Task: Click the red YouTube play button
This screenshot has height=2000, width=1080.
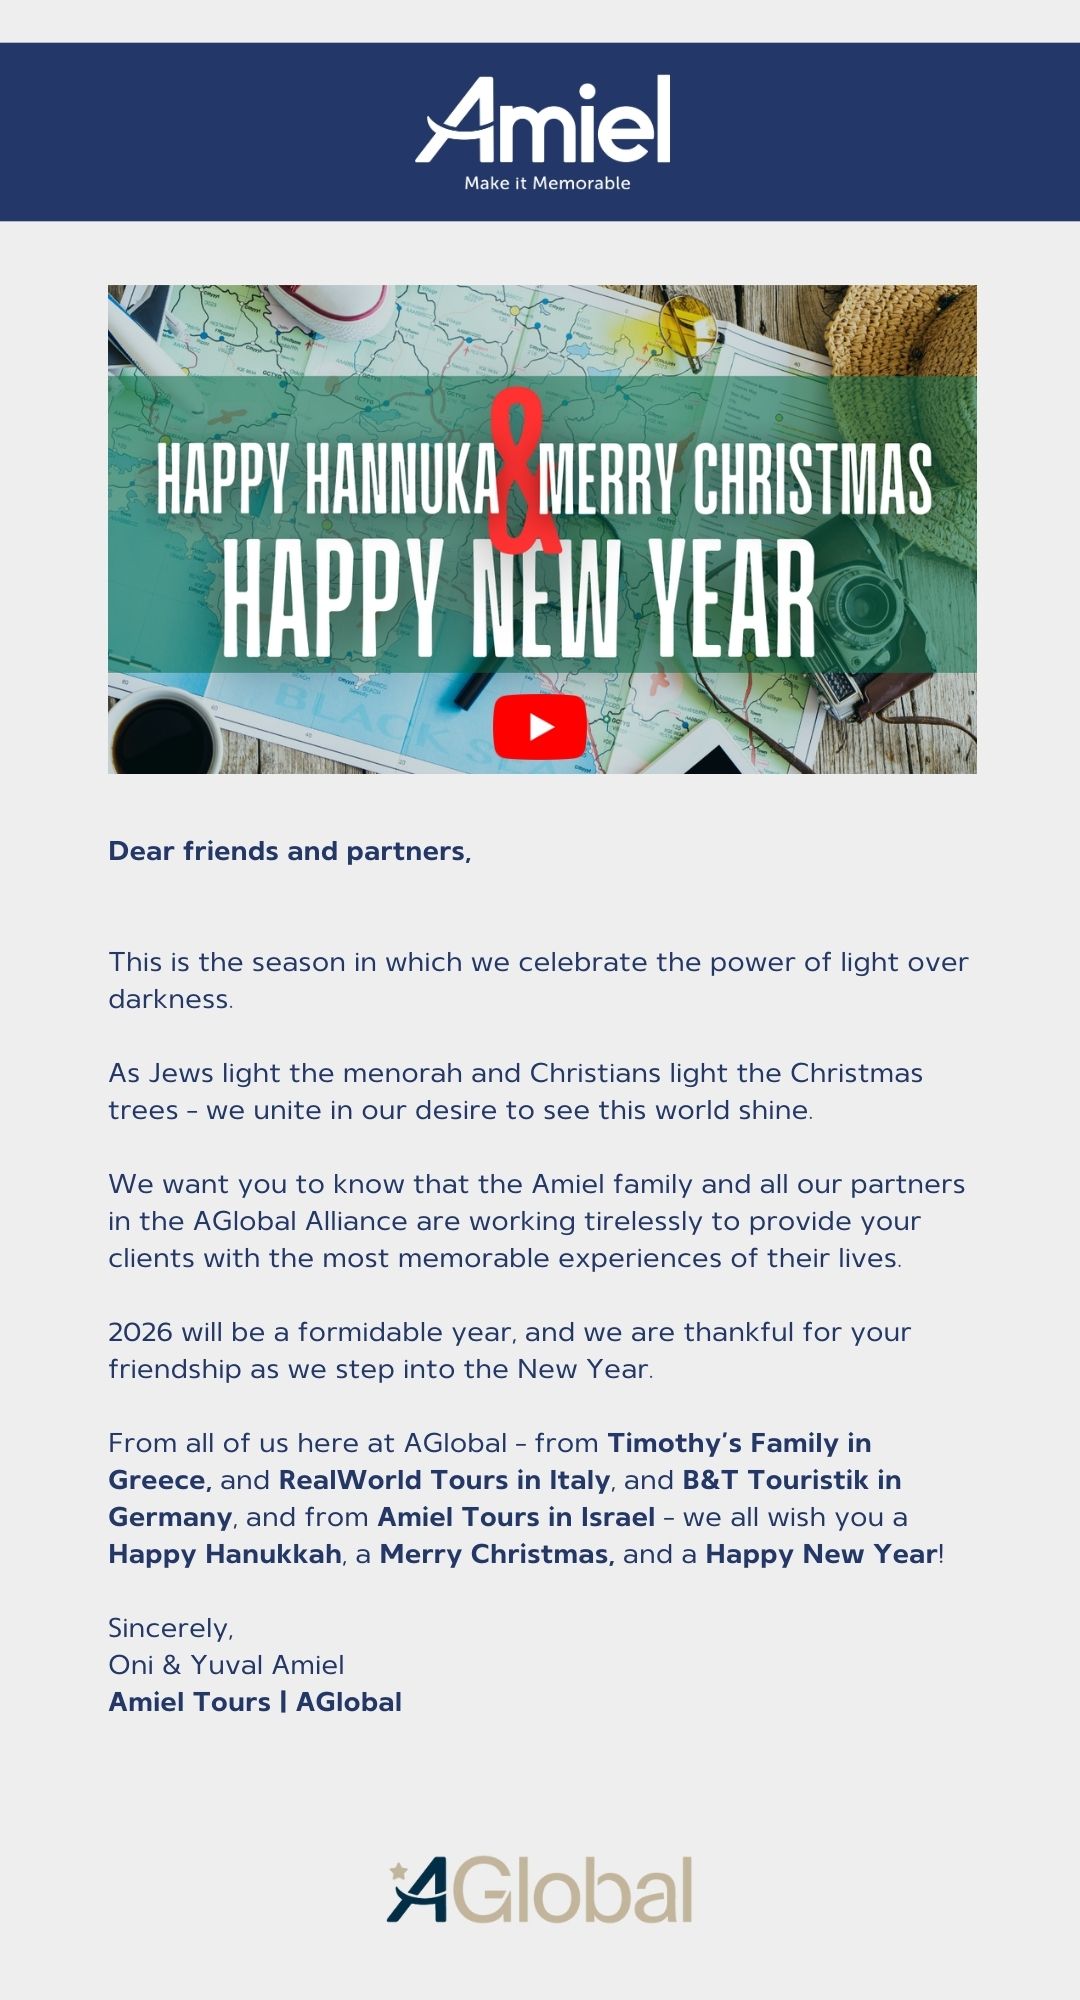Action: [540, 727]
